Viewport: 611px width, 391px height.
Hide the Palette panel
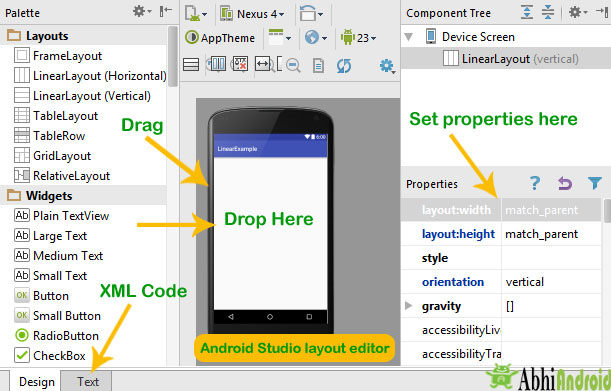pos(166,12)
